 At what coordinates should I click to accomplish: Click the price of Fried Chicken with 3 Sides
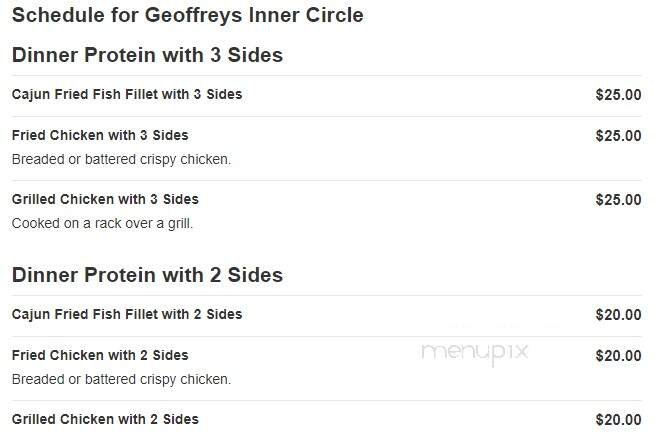(x=618, y=136)
